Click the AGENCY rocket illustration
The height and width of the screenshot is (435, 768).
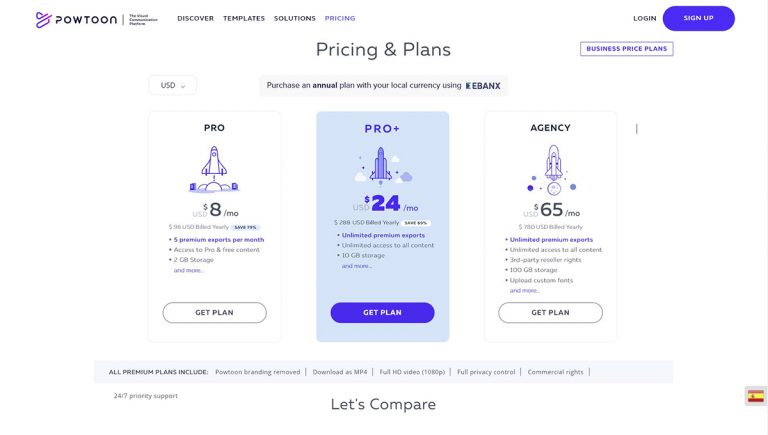point(552,168)
